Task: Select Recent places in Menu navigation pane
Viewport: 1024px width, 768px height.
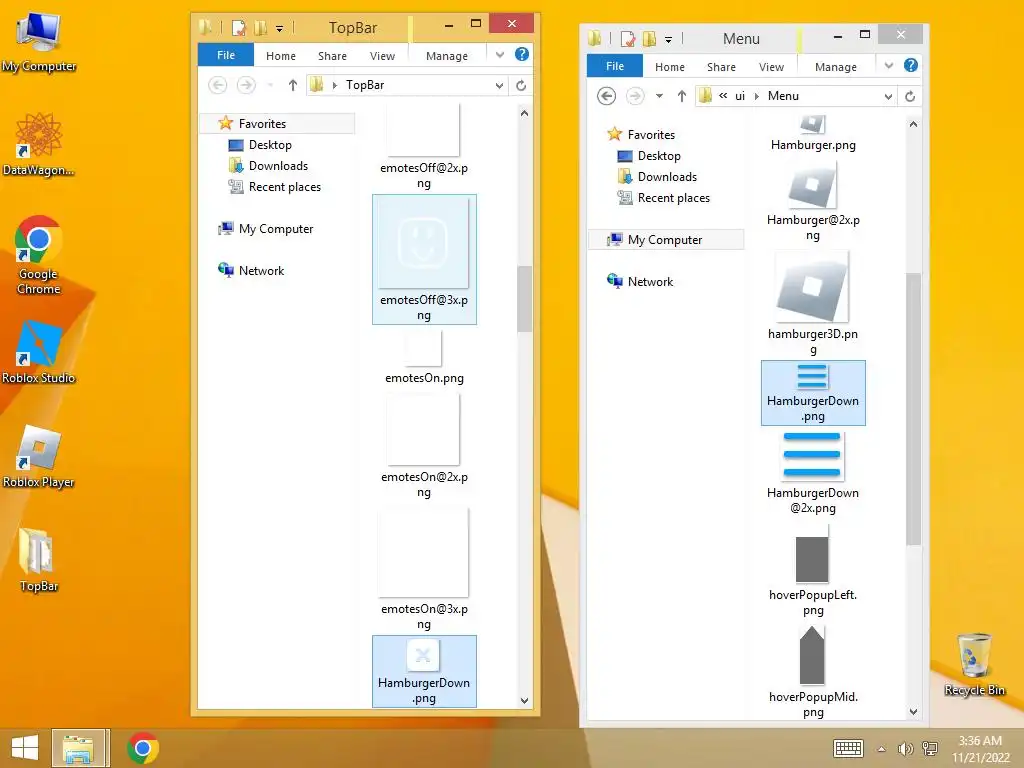Action: tap(664, 198)
